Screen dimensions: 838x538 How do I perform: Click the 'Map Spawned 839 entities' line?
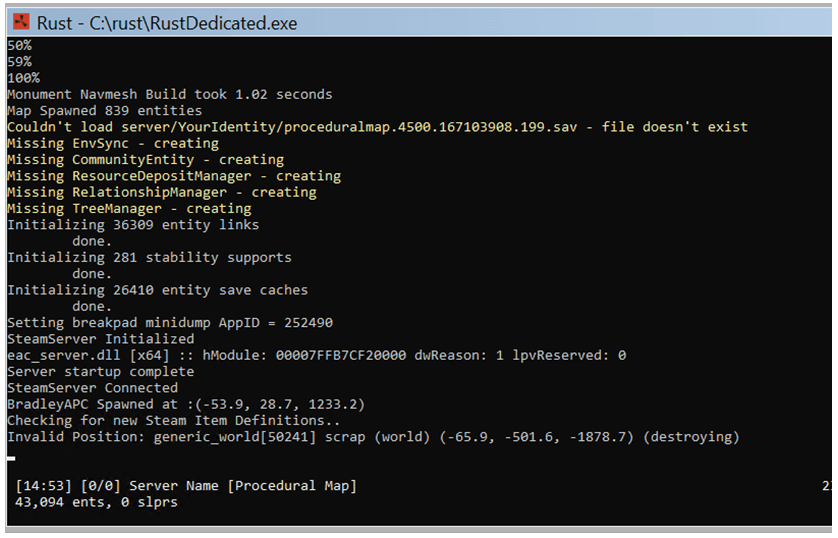[104, 111]
